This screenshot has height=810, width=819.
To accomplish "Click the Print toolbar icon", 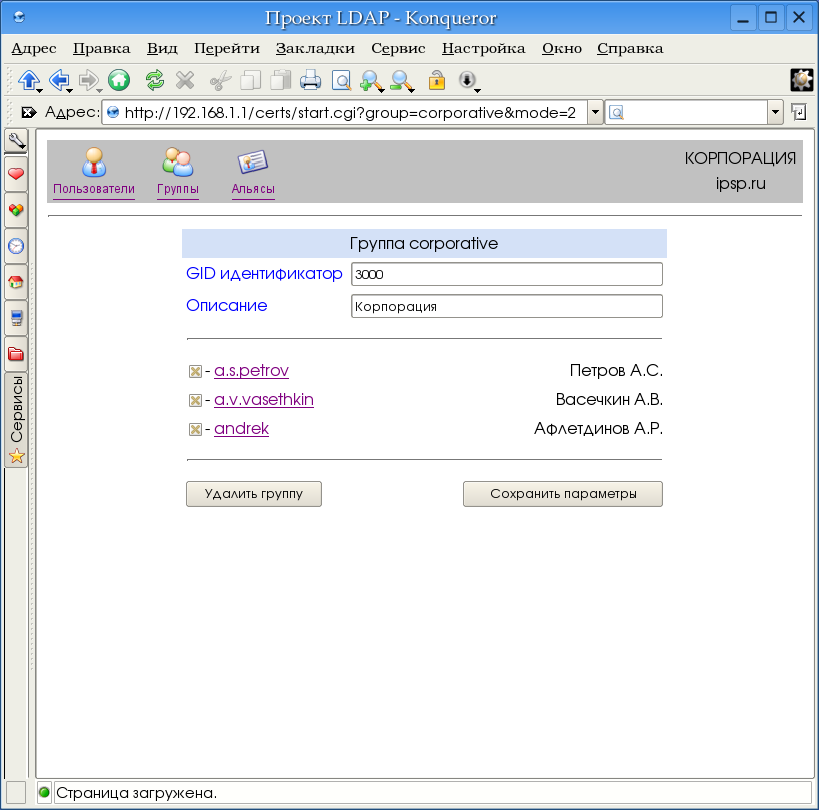I will pos(311,80).
